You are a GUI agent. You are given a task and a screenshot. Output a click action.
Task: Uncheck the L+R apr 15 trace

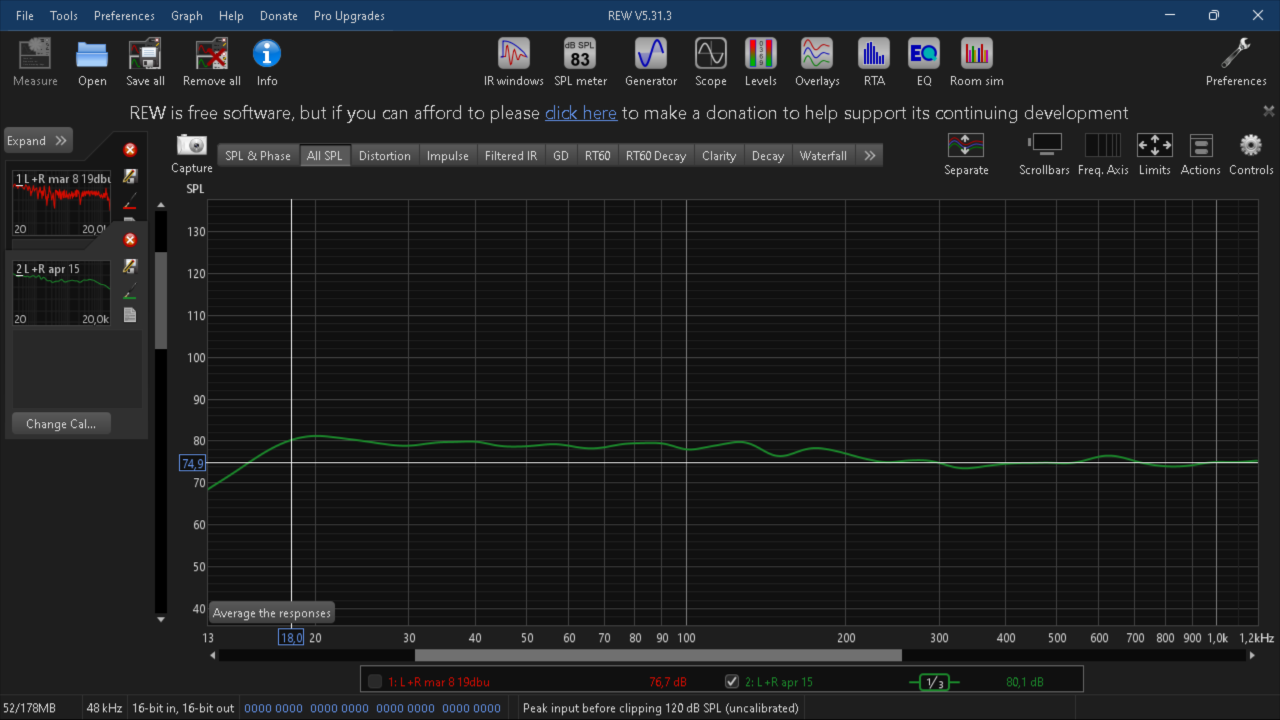pos(732,682)
